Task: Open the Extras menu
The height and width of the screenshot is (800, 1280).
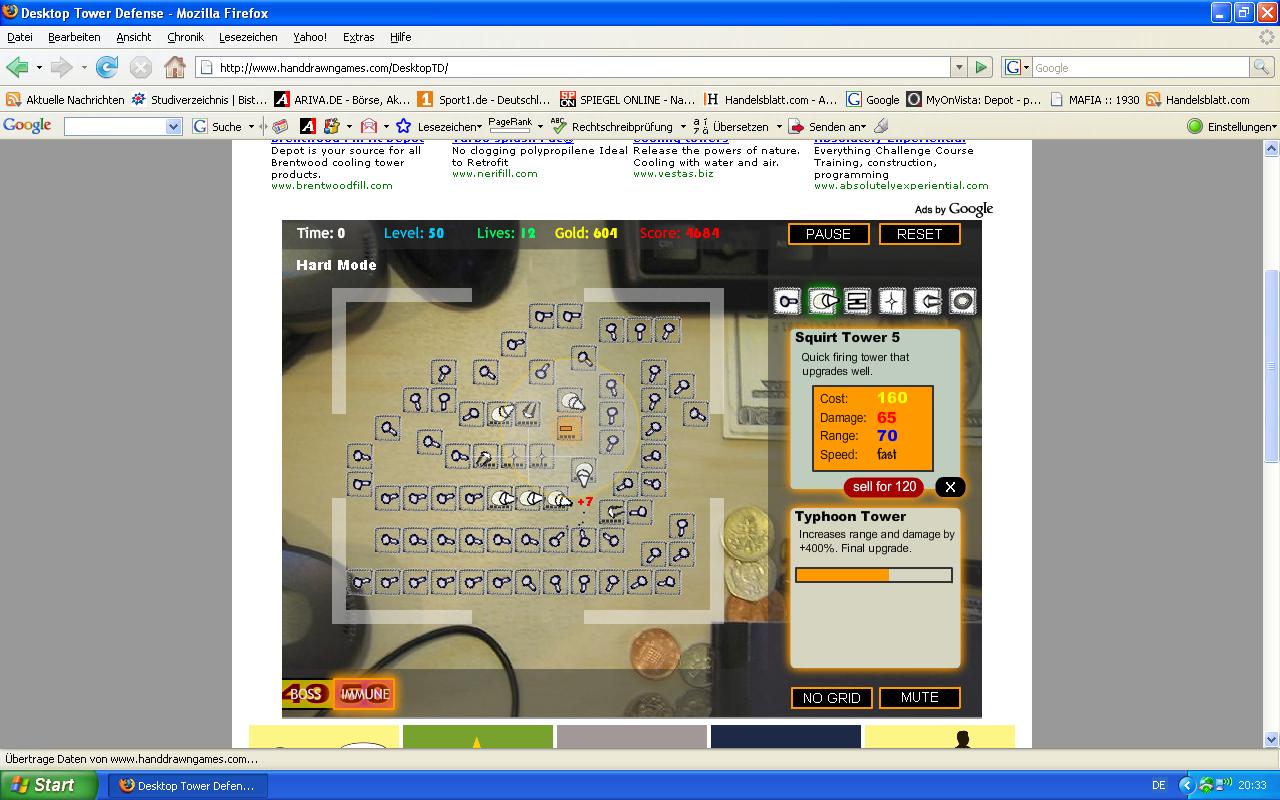Action: 358,37
